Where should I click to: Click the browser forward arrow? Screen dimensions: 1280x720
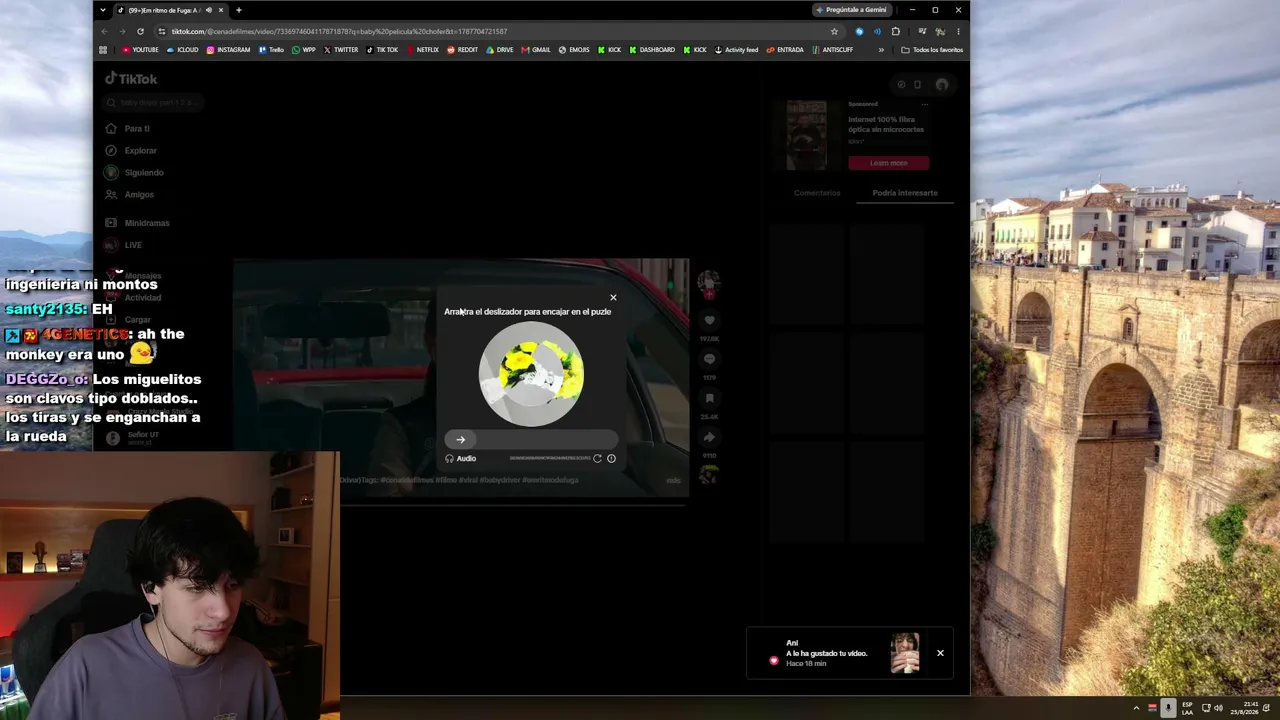[x=122, y=31]
